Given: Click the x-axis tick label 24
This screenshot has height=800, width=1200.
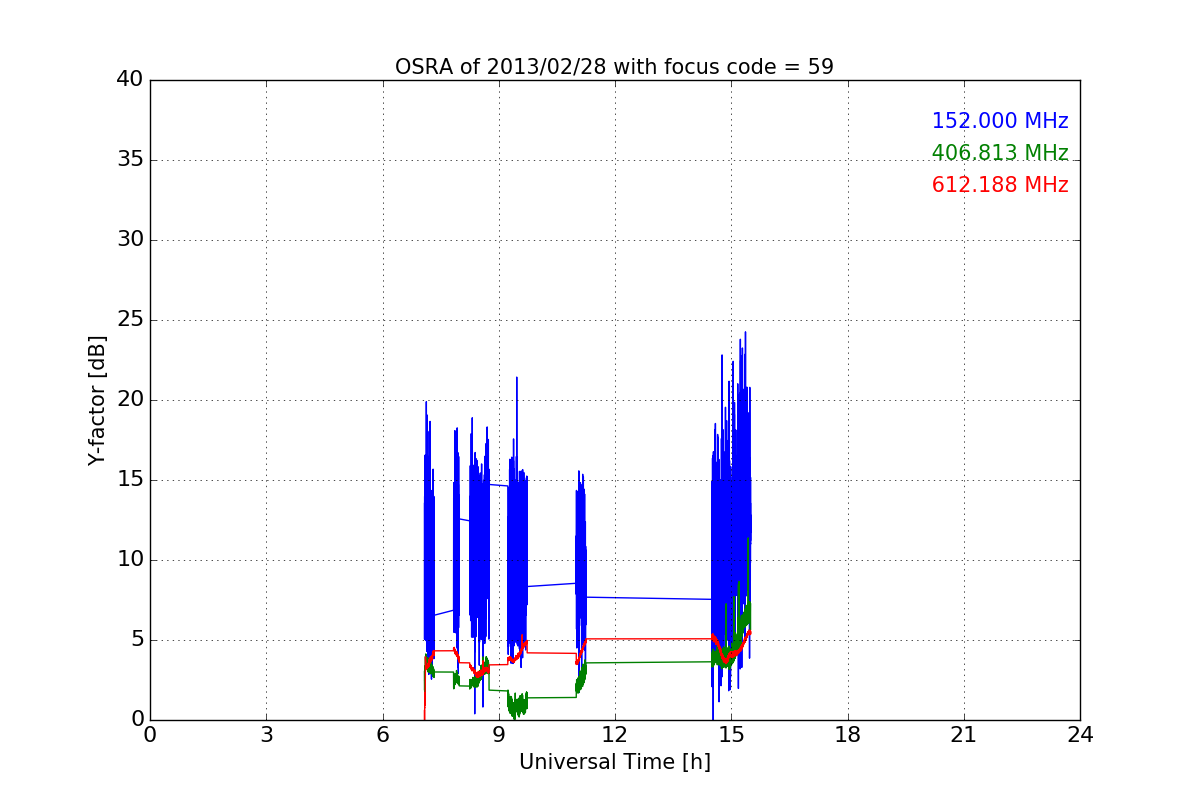Looking at the screenshot, I should (x=1080, y=734).
